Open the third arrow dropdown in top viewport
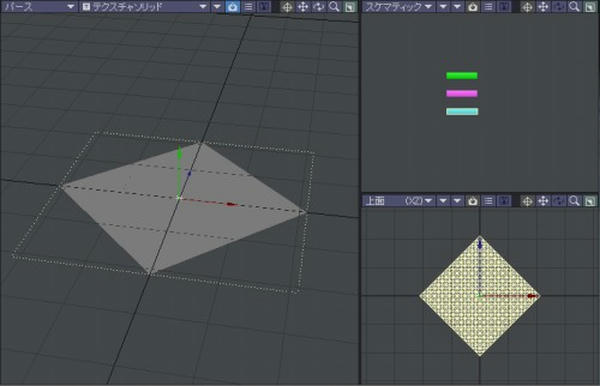The image size is (600, 386). [457, 200]
